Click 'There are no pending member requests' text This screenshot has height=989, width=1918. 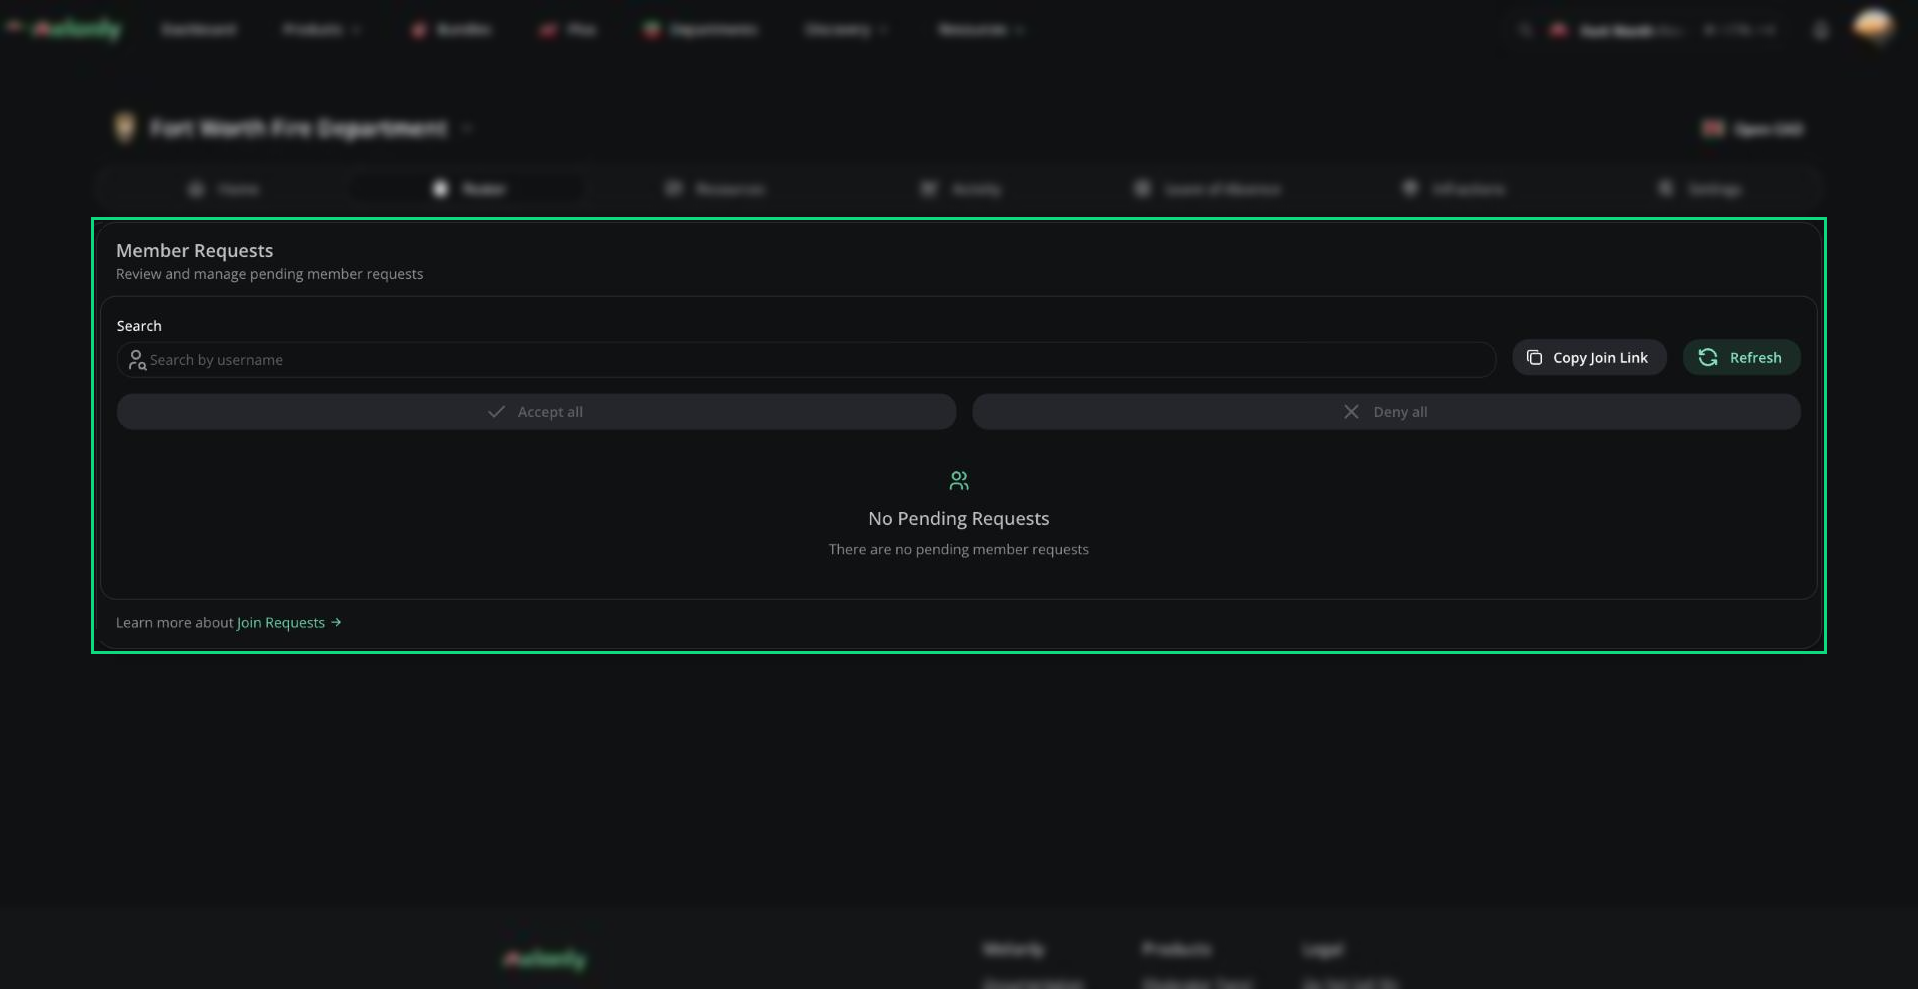959,550
